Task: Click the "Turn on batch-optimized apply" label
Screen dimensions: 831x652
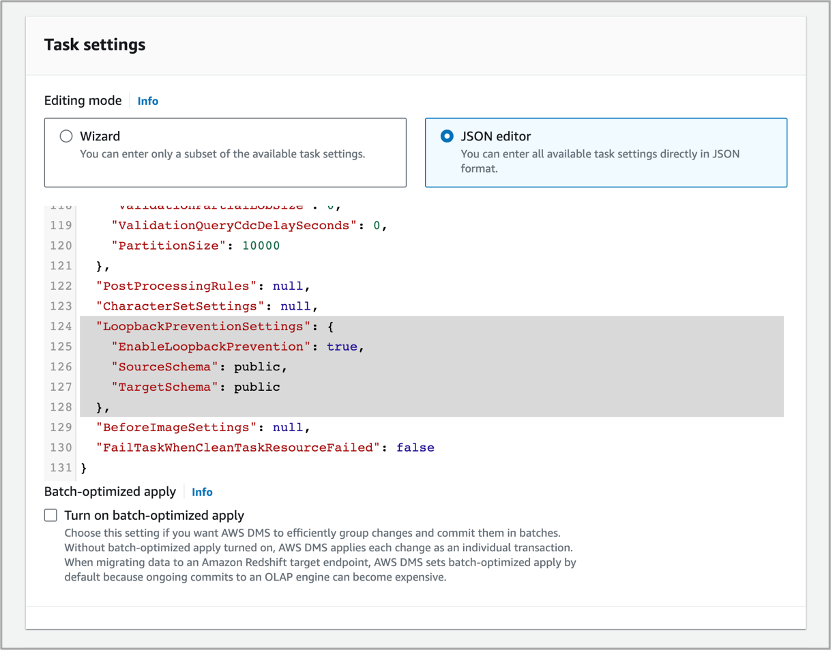Action: pos(154,515)
